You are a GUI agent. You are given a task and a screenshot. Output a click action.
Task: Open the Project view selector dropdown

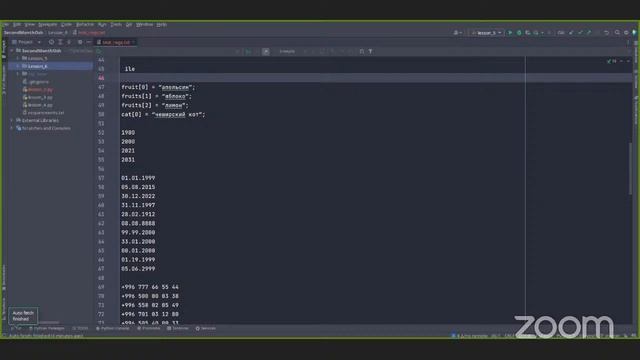click(x=27, y=42)
